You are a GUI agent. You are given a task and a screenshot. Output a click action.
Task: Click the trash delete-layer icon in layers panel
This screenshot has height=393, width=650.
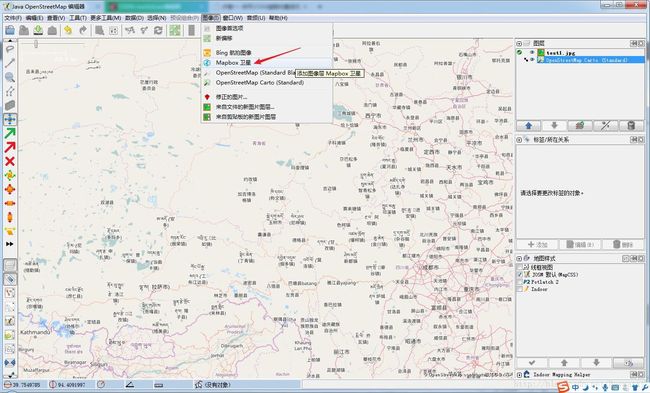[631, 126]
